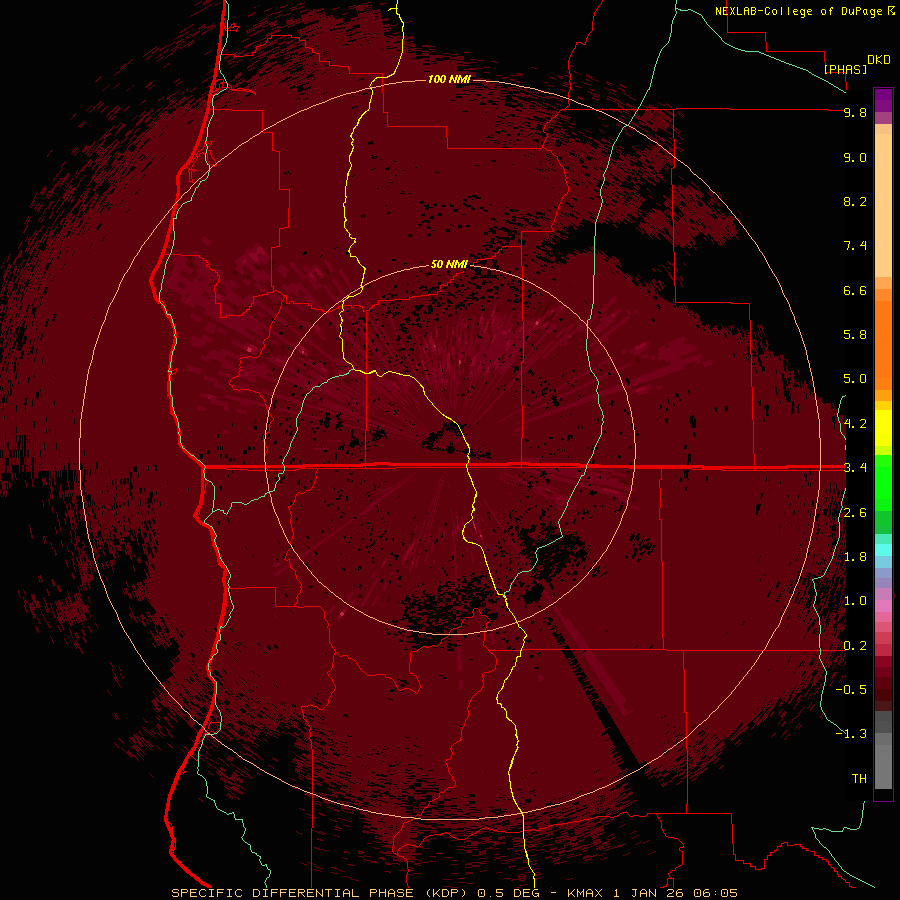Screen dimensions: 900x900
Task: Click the 06:05 timestamp in the caption
Action: (715, 893)
